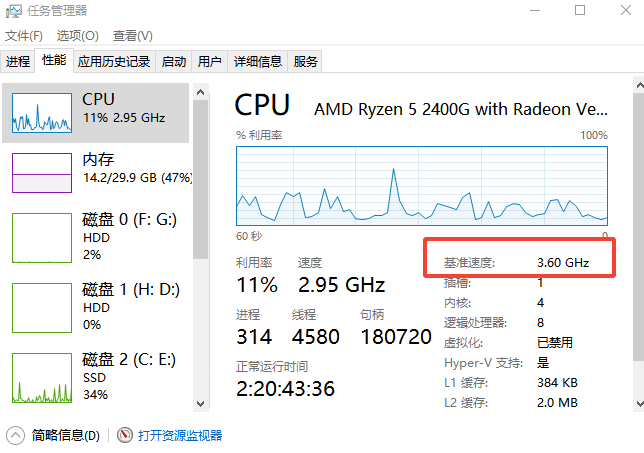Click the sidebar scroll down arrow

tap(200, 404)
